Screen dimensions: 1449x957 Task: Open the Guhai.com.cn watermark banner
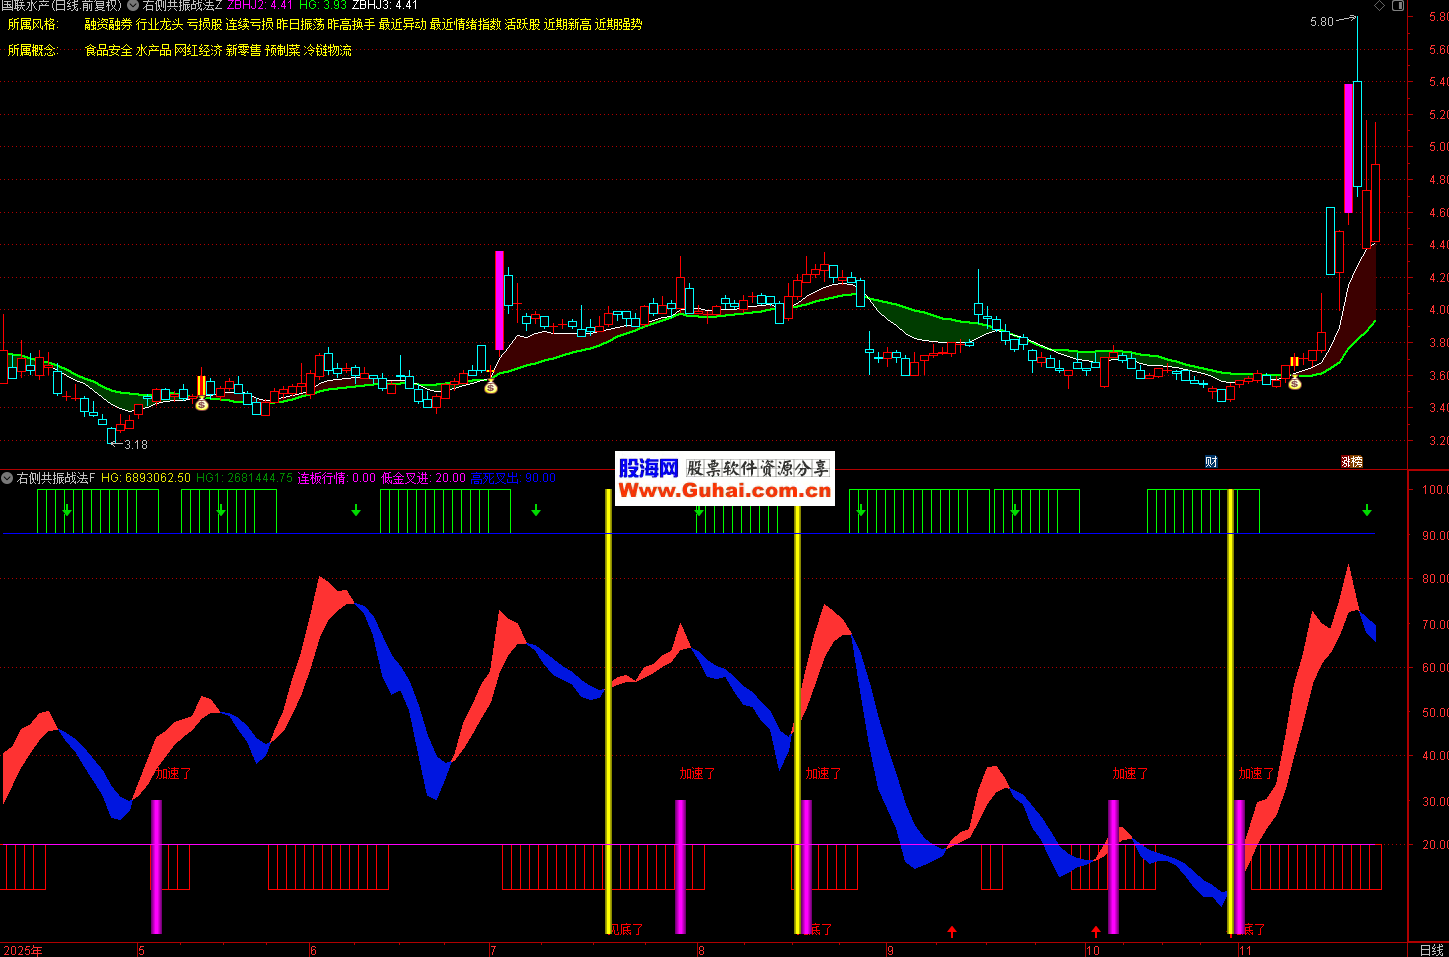[x=724, y=479]
